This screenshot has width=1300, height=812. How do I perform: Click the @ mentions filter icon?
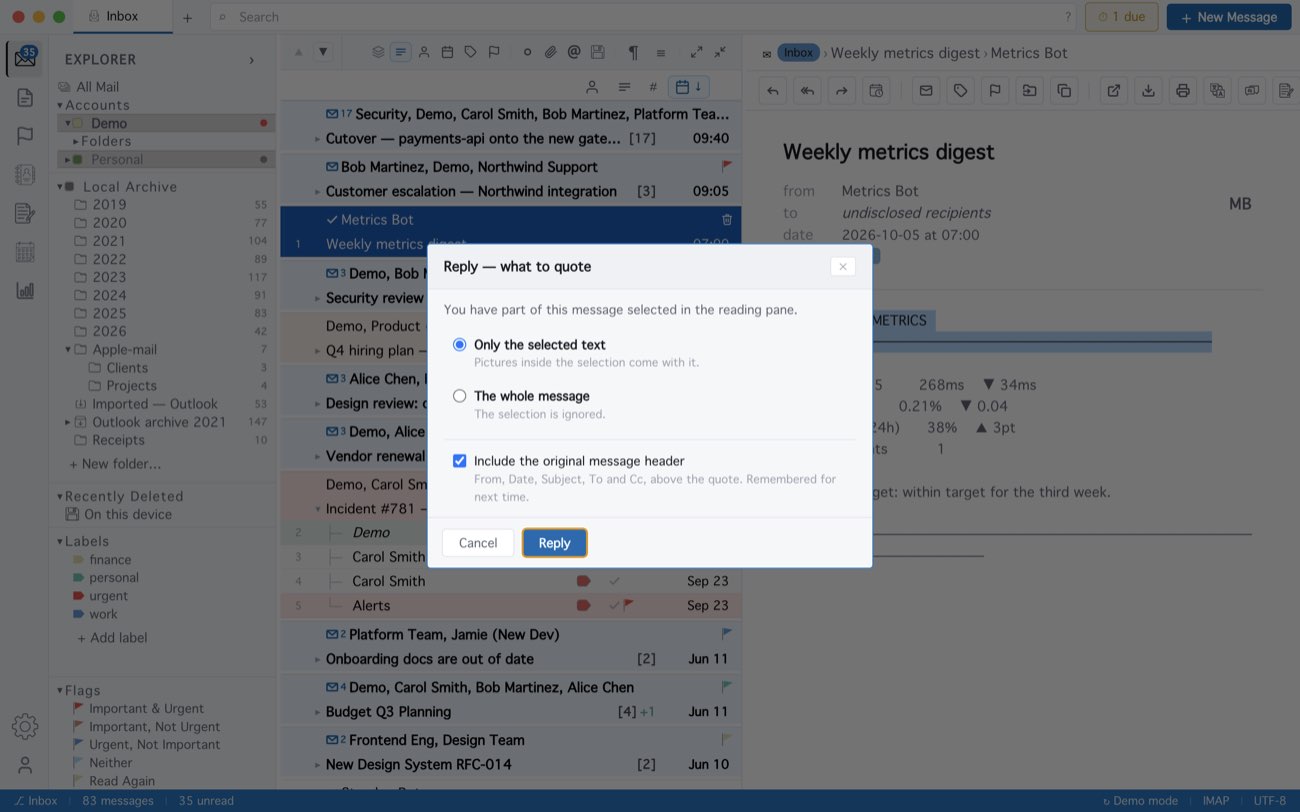tap(574, 52)
